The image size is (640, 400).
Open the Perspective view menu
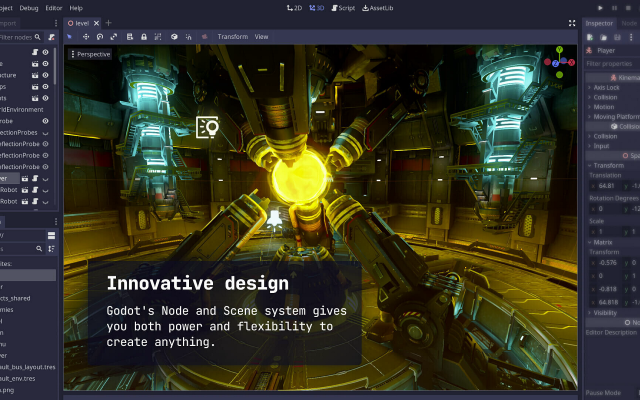[90, 54]
